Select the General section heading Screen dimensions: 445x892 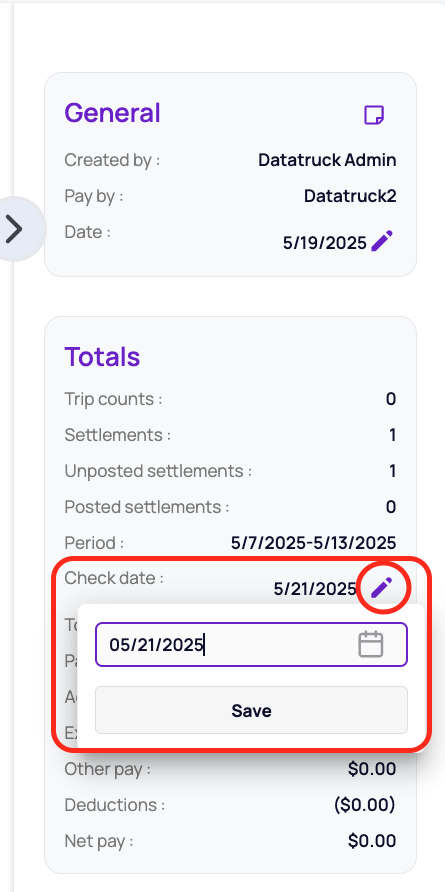(112, 113)
